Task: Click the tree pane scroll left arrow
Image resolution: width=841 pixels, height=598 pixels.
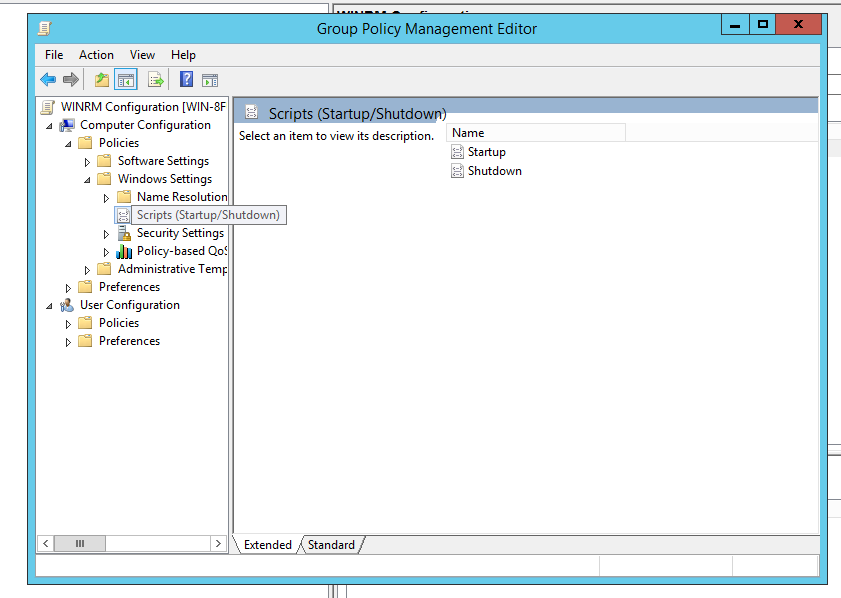Action: tap(46, 544)
